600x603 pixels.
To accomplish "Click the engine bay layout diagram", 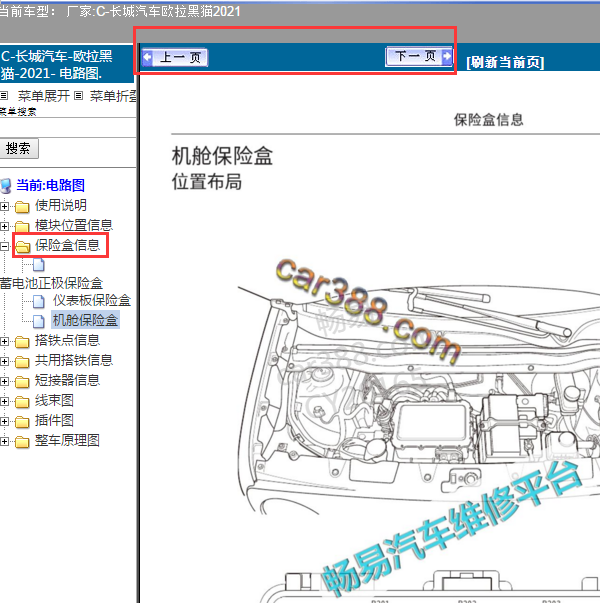I will point(418,400).
